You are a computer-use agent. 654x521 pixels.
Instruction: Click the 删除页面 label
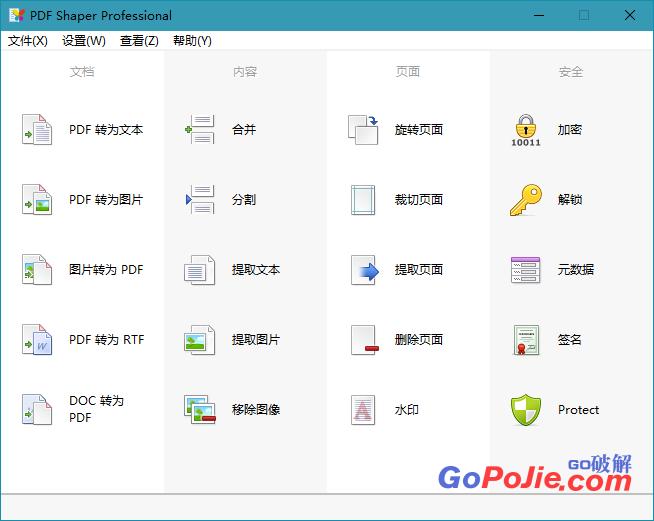pyautogui.click(x=419, y=340)
